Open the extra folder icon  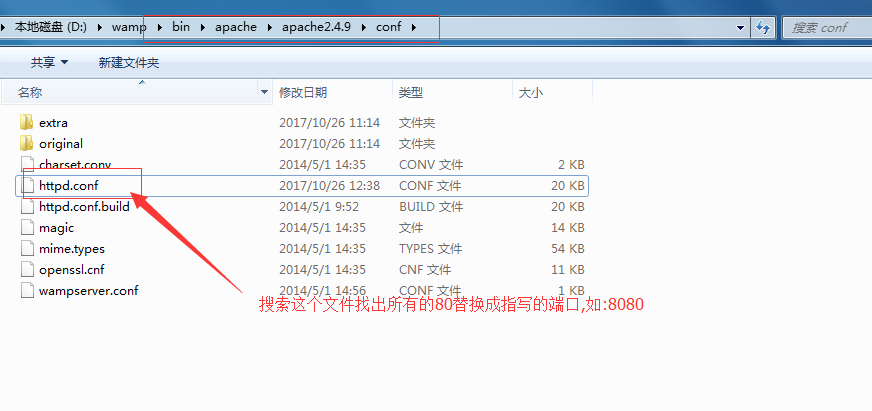click(x=26, y=122)
